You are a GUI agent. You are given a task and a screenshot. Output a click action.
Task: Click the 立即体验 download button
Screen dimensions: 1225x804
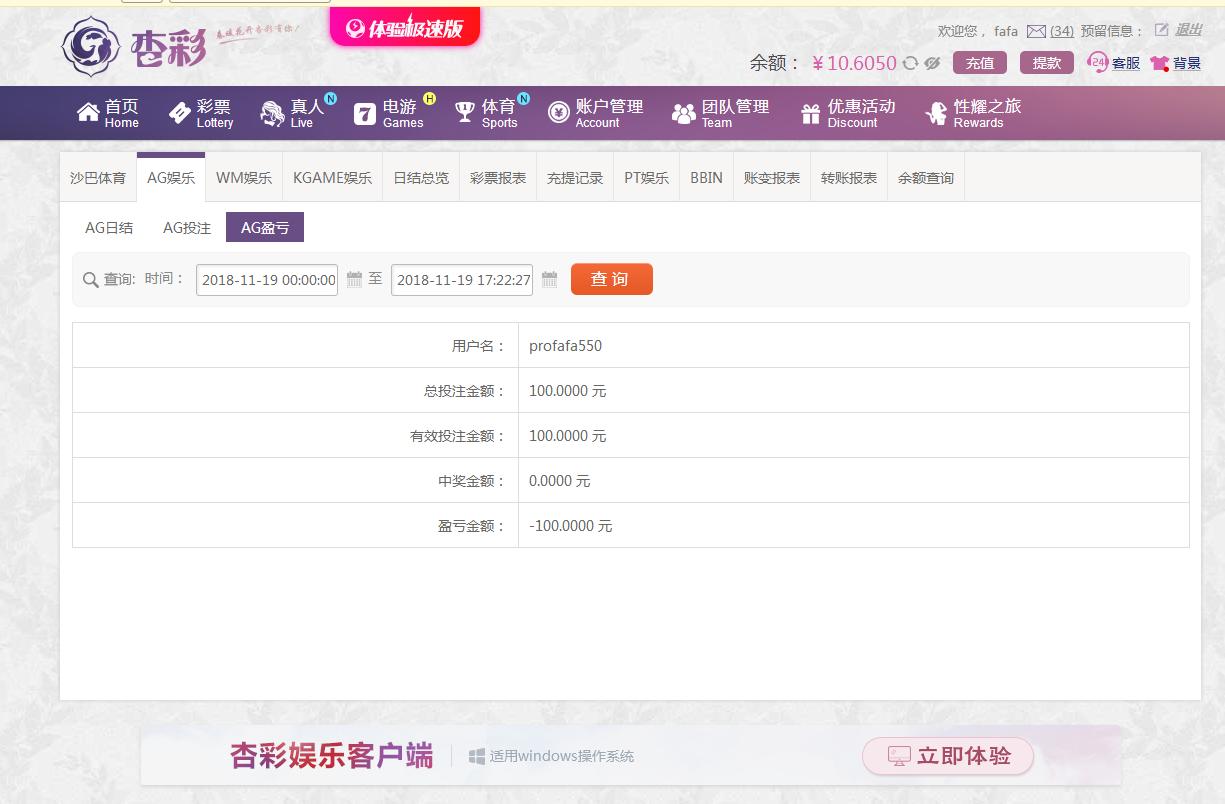(x=948, y=756)
